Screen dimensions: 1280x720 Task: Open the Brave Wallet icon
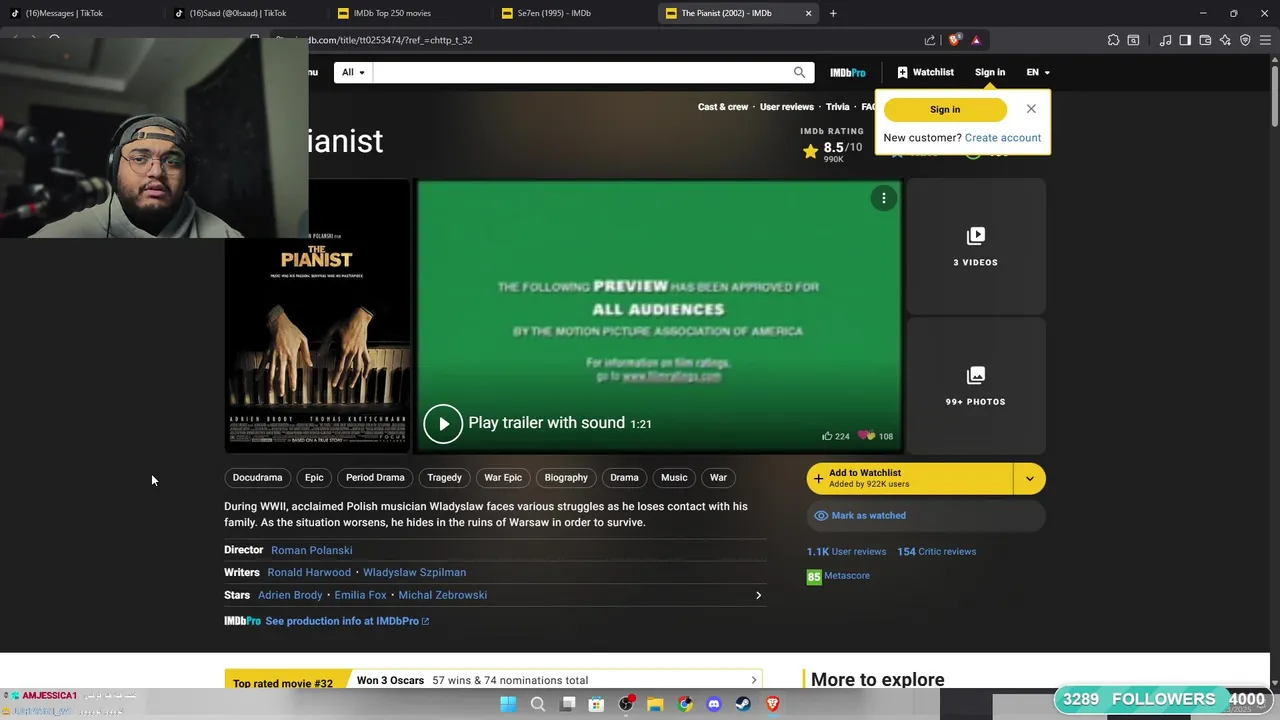tap(1205, 40)
